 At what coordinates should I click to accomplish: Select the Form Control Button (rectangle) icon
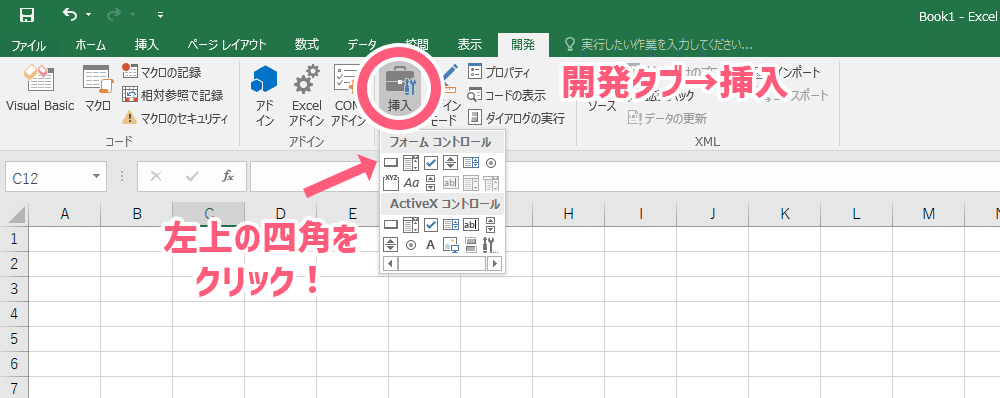(x=390, y=163)
